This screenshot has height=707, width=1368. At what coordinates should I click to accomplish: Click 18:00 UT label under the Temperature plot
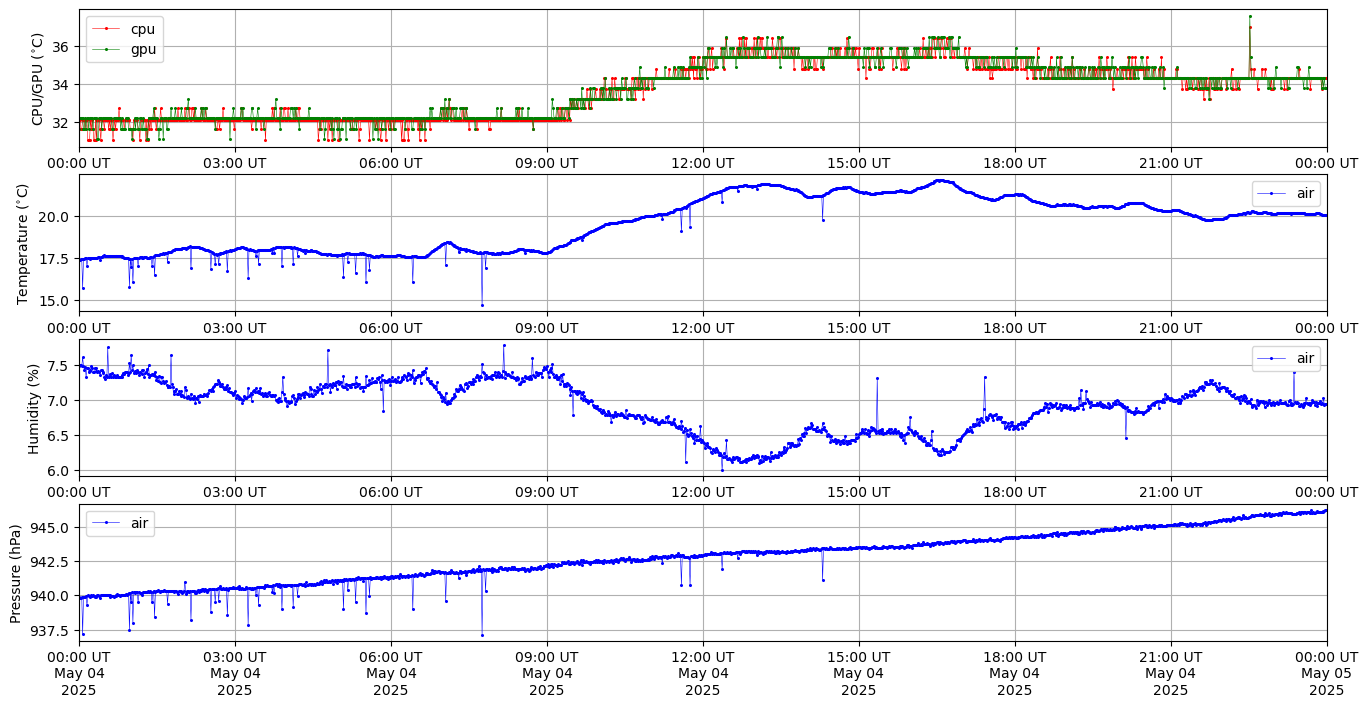[x=1015, y=327]
